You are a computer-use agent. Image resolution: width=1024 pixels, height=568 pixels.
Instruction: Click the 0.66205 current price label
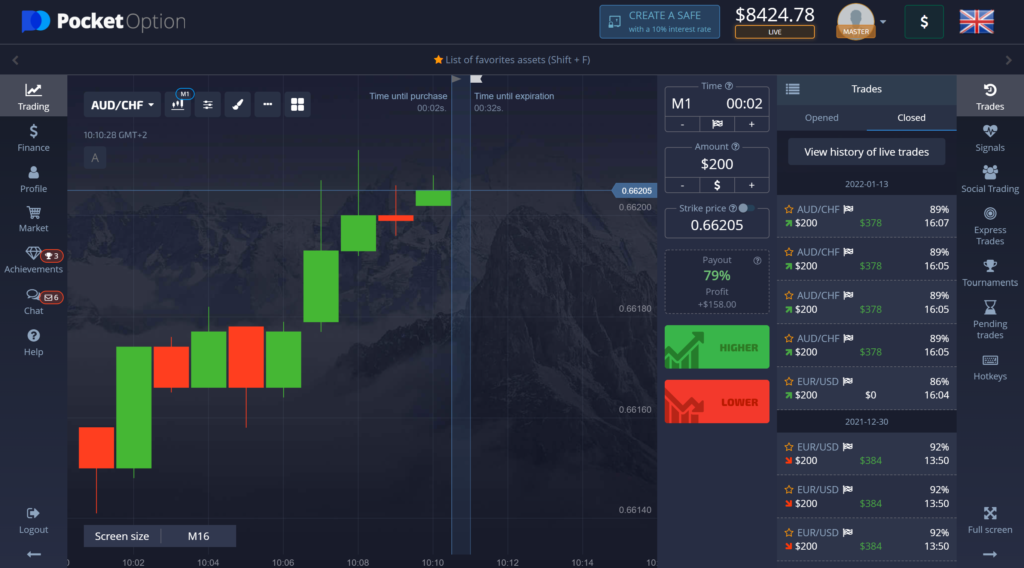pos(635,191)
